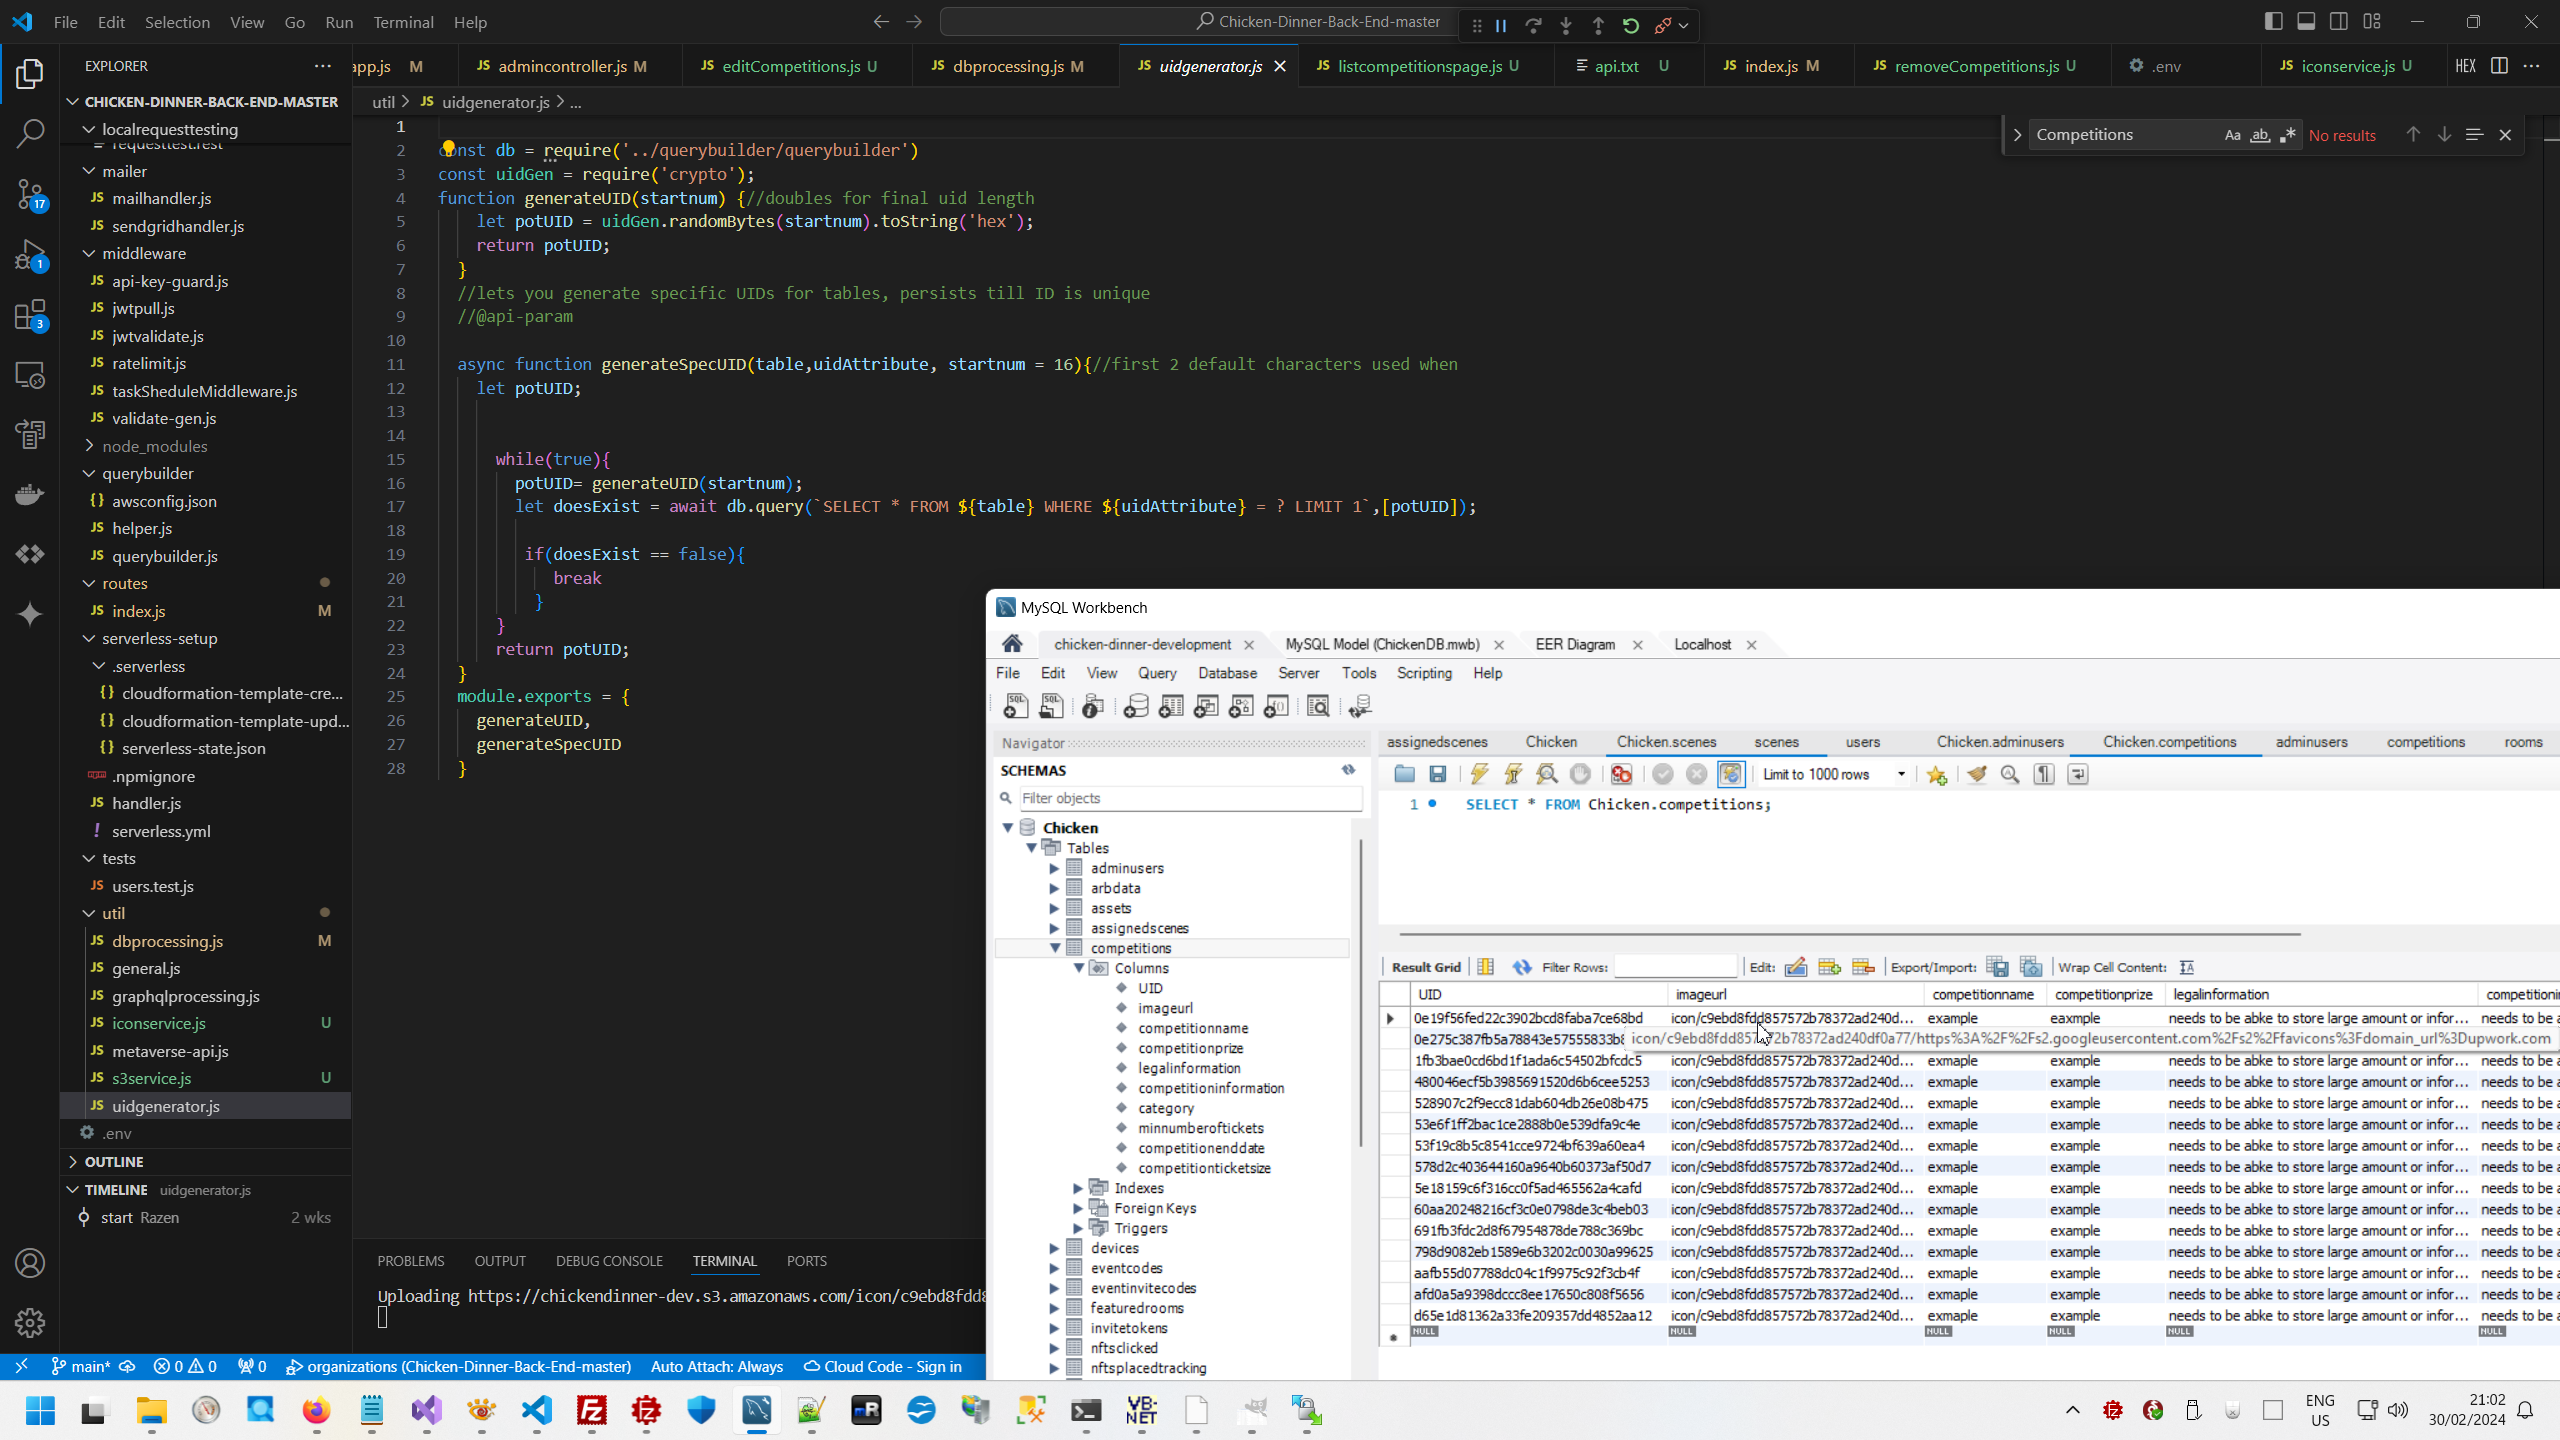Expand the node_modules folder
2560x1440 pixels.
[154, 446]
